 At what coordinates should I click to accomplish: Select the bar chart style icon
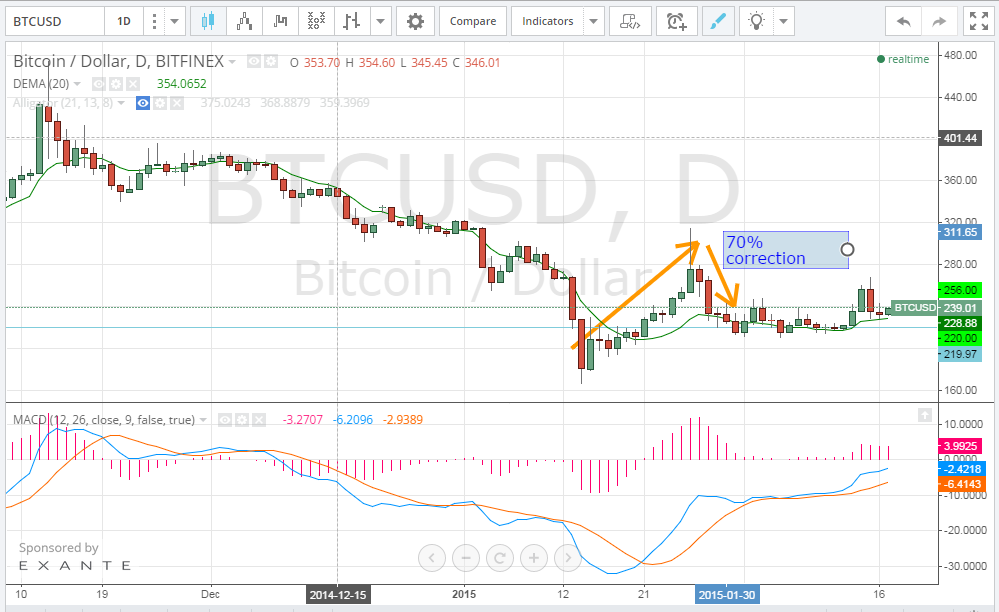(351, 20)
